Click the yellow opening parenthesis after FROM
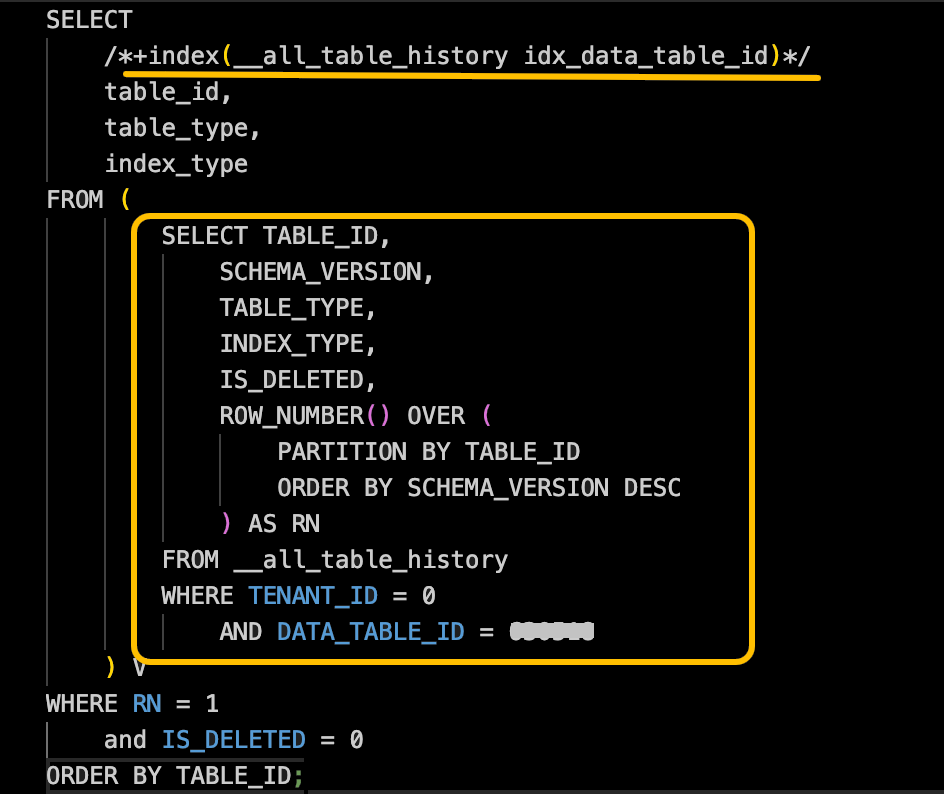 (x=125, y=199)
